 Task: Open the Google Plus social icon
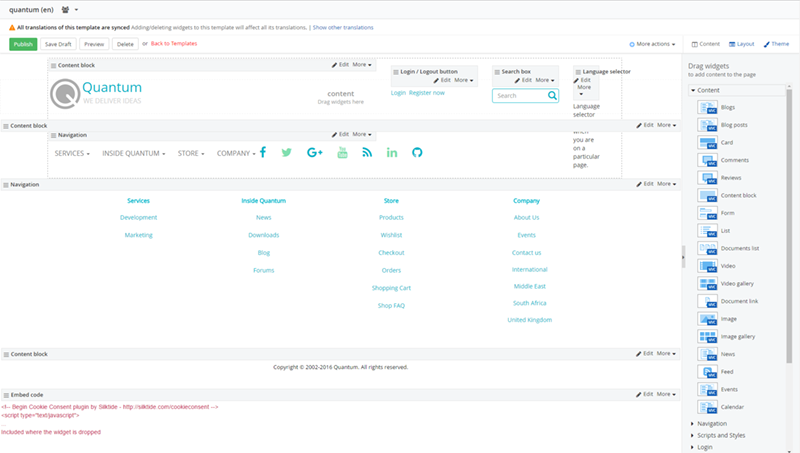(315, 152)
